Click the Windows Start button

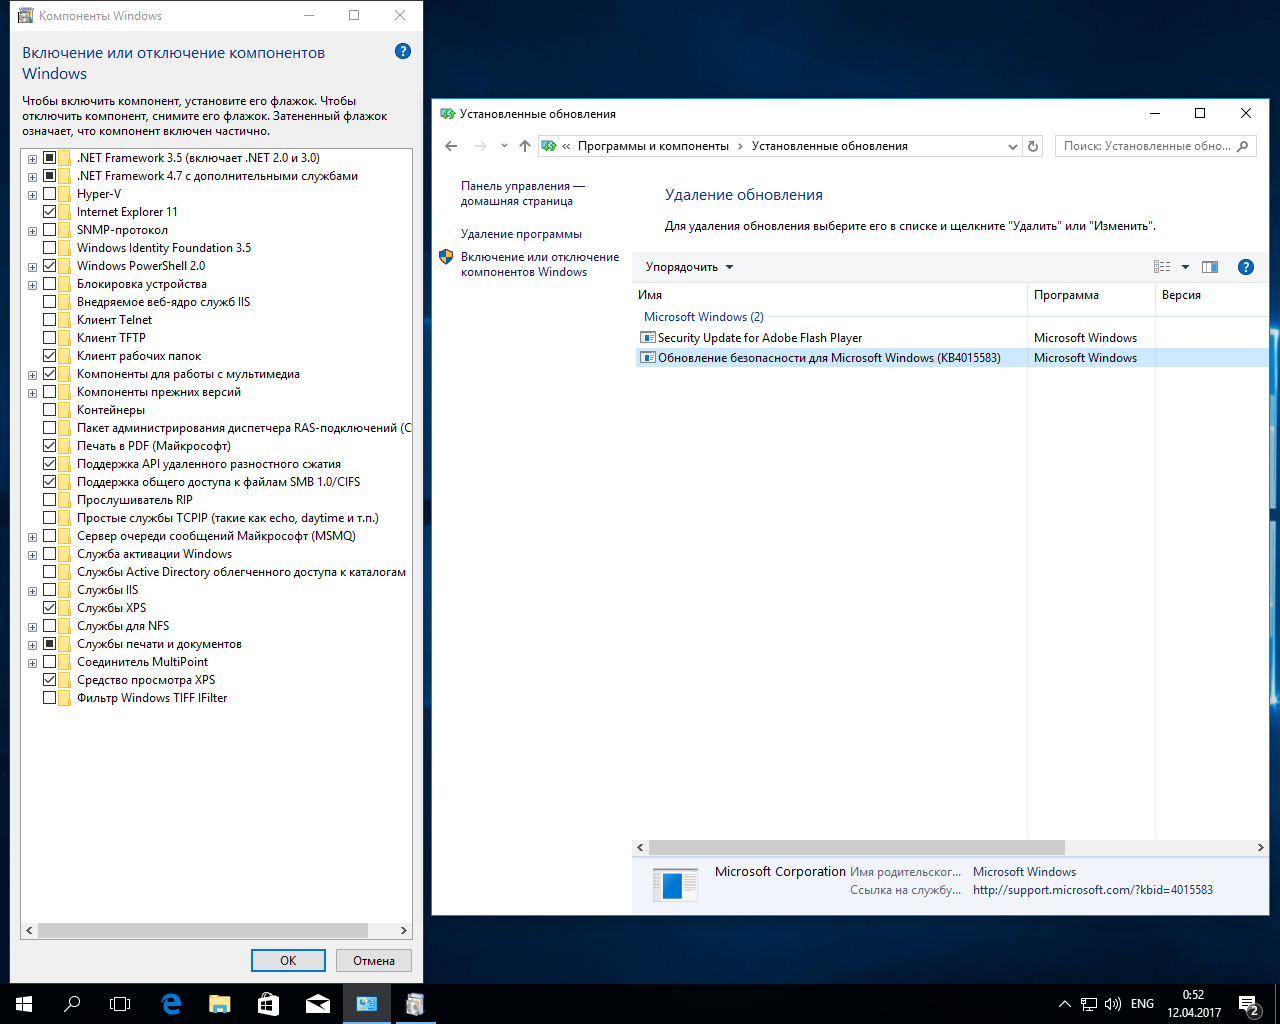click(24, 1004)
